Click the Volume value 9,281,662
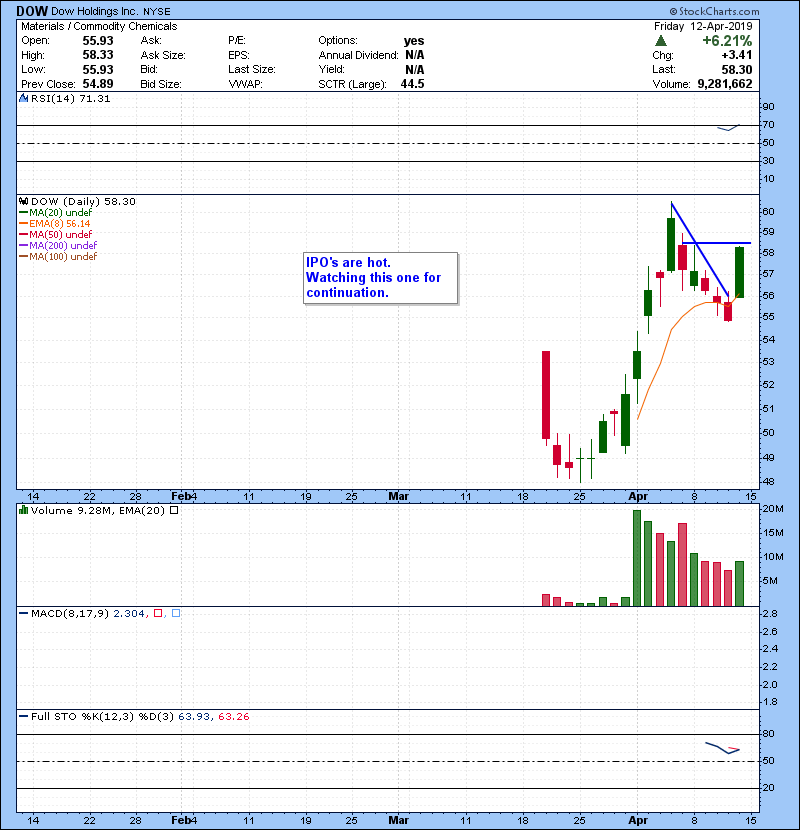The height and width of the screenshot is (830, 800). 725,84
